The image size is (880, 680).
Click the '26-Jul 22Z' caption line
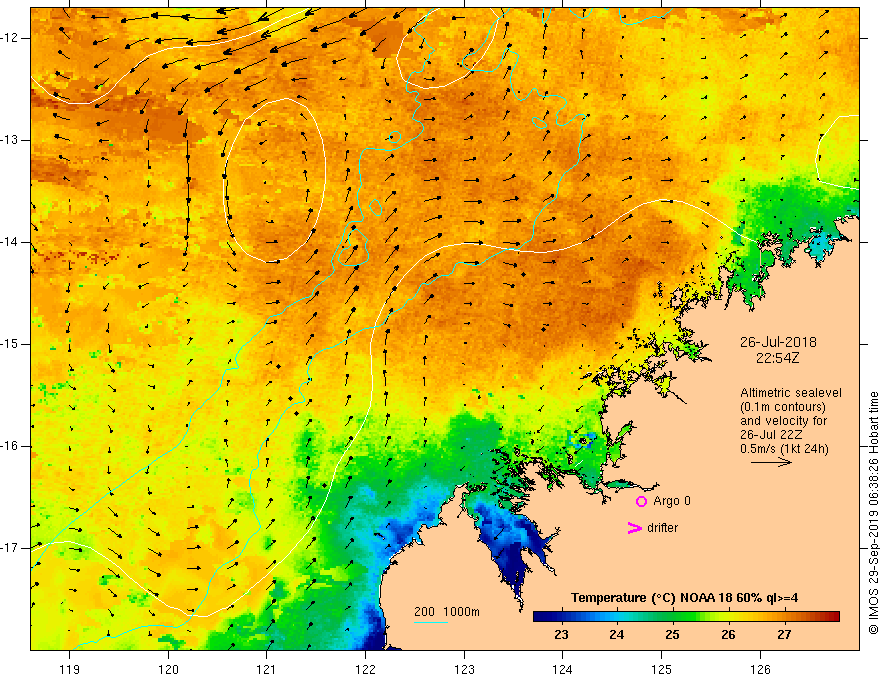(x=772, y=435)
